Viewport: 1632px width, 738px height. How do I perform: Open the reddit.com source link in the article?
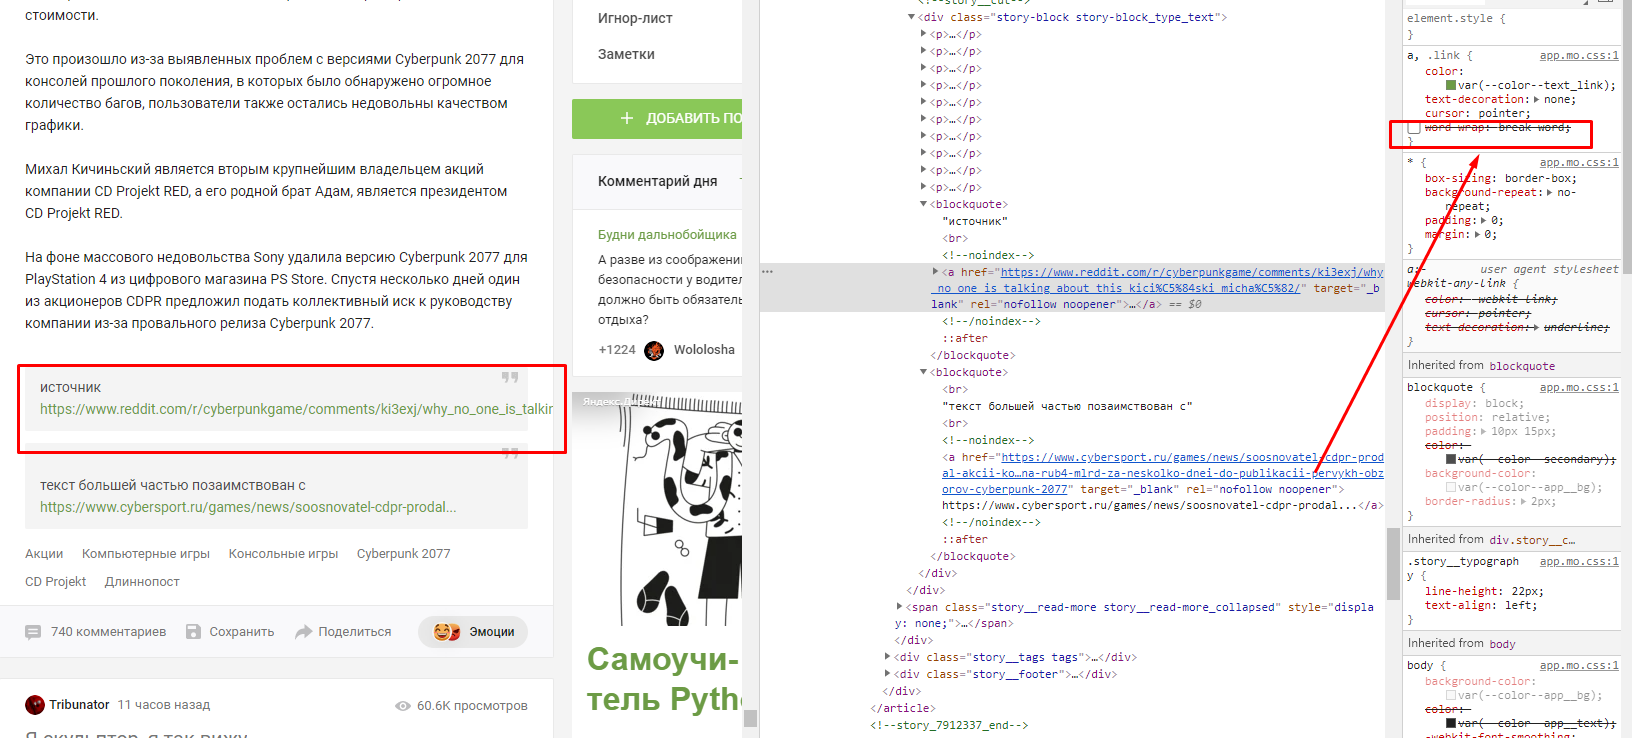pyautogui.click(x=296, y=409)
